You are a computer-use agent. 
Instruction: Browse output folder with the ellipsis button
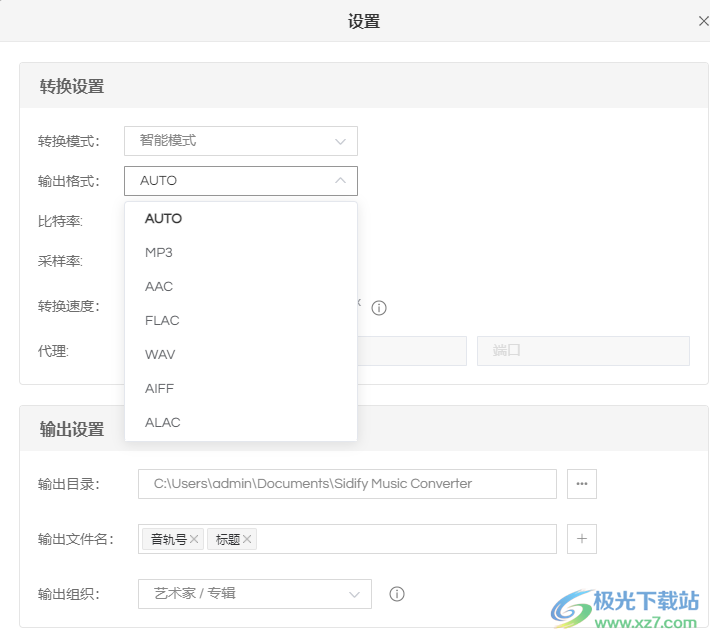(582, 484)
